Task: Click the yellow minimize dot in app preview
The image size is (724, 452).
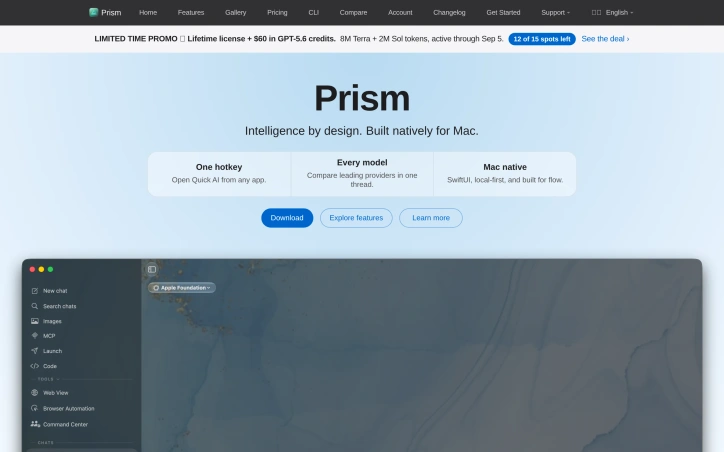Action: tap(41, 269)
